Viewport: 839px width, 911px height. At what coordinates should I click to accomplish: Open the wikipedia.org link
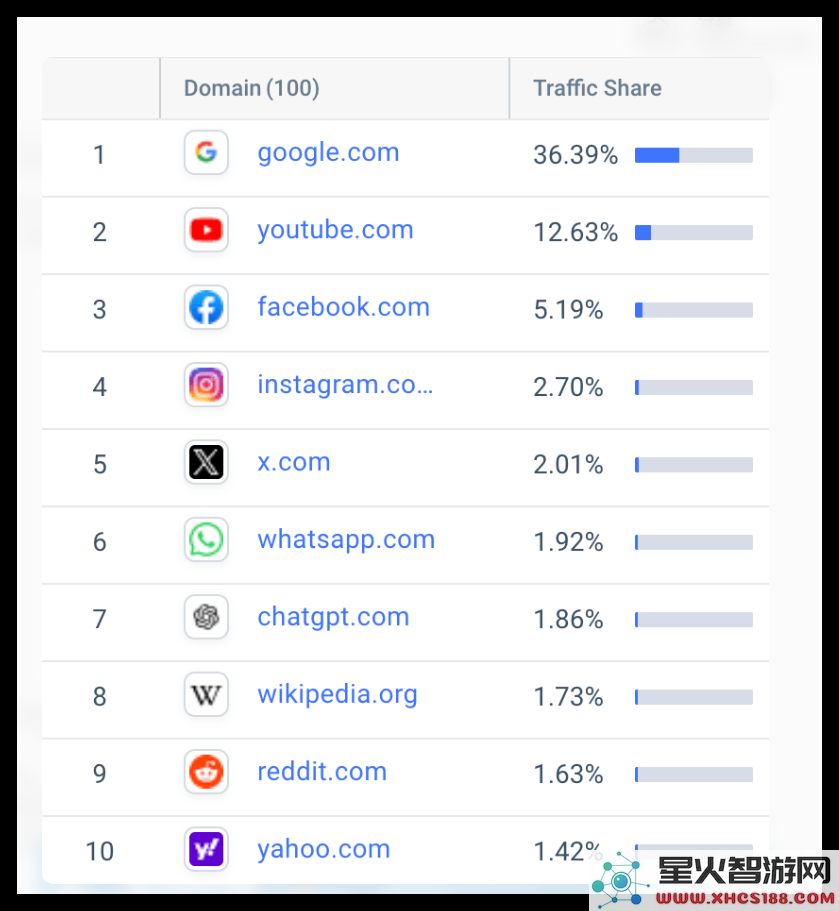(x=337, y=695)
